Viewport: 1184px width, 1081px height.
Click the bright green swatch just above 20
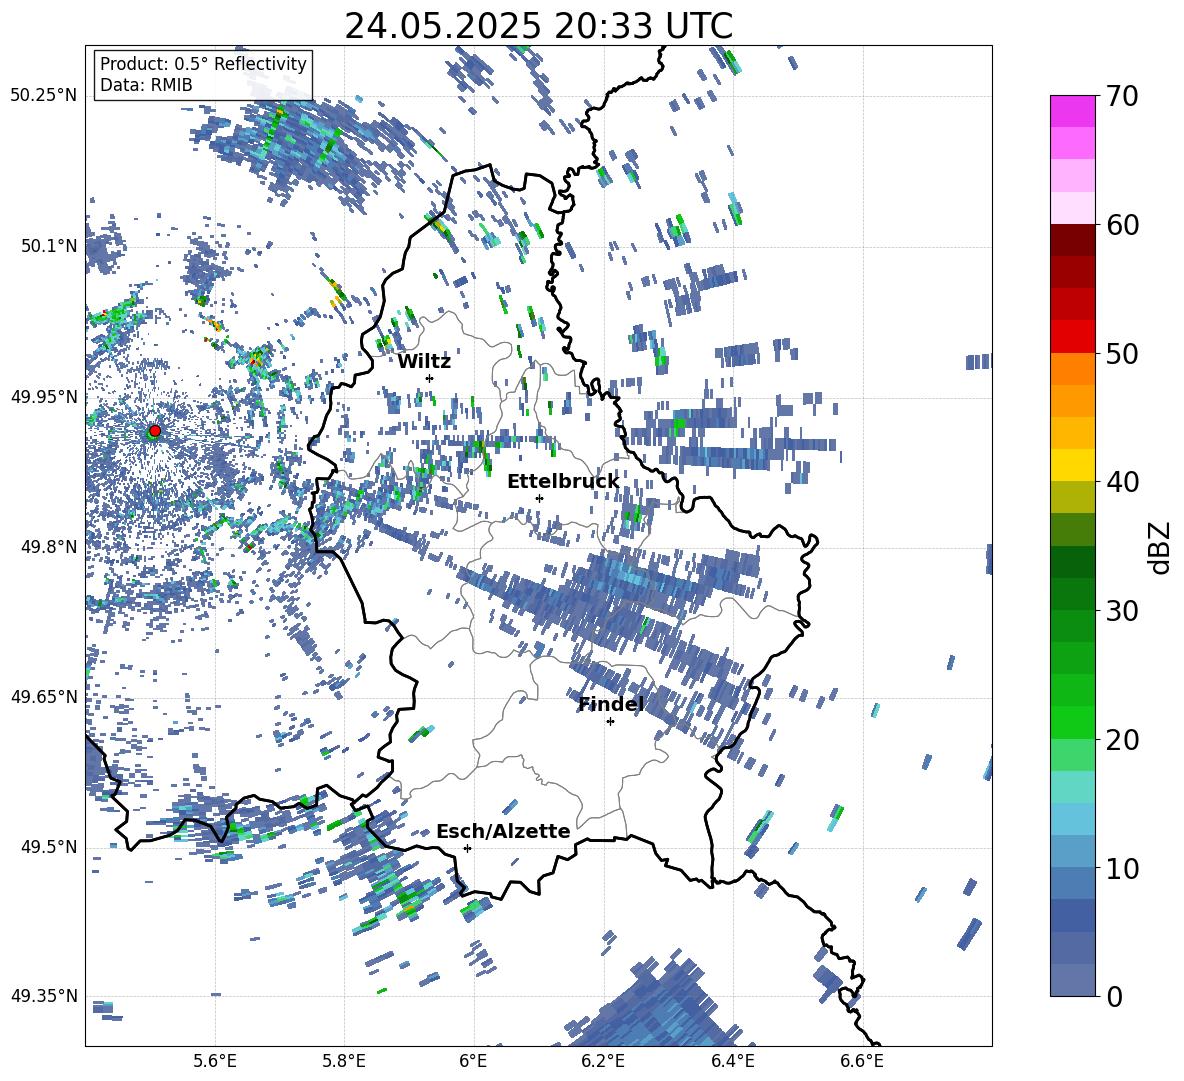point(1072,722)
